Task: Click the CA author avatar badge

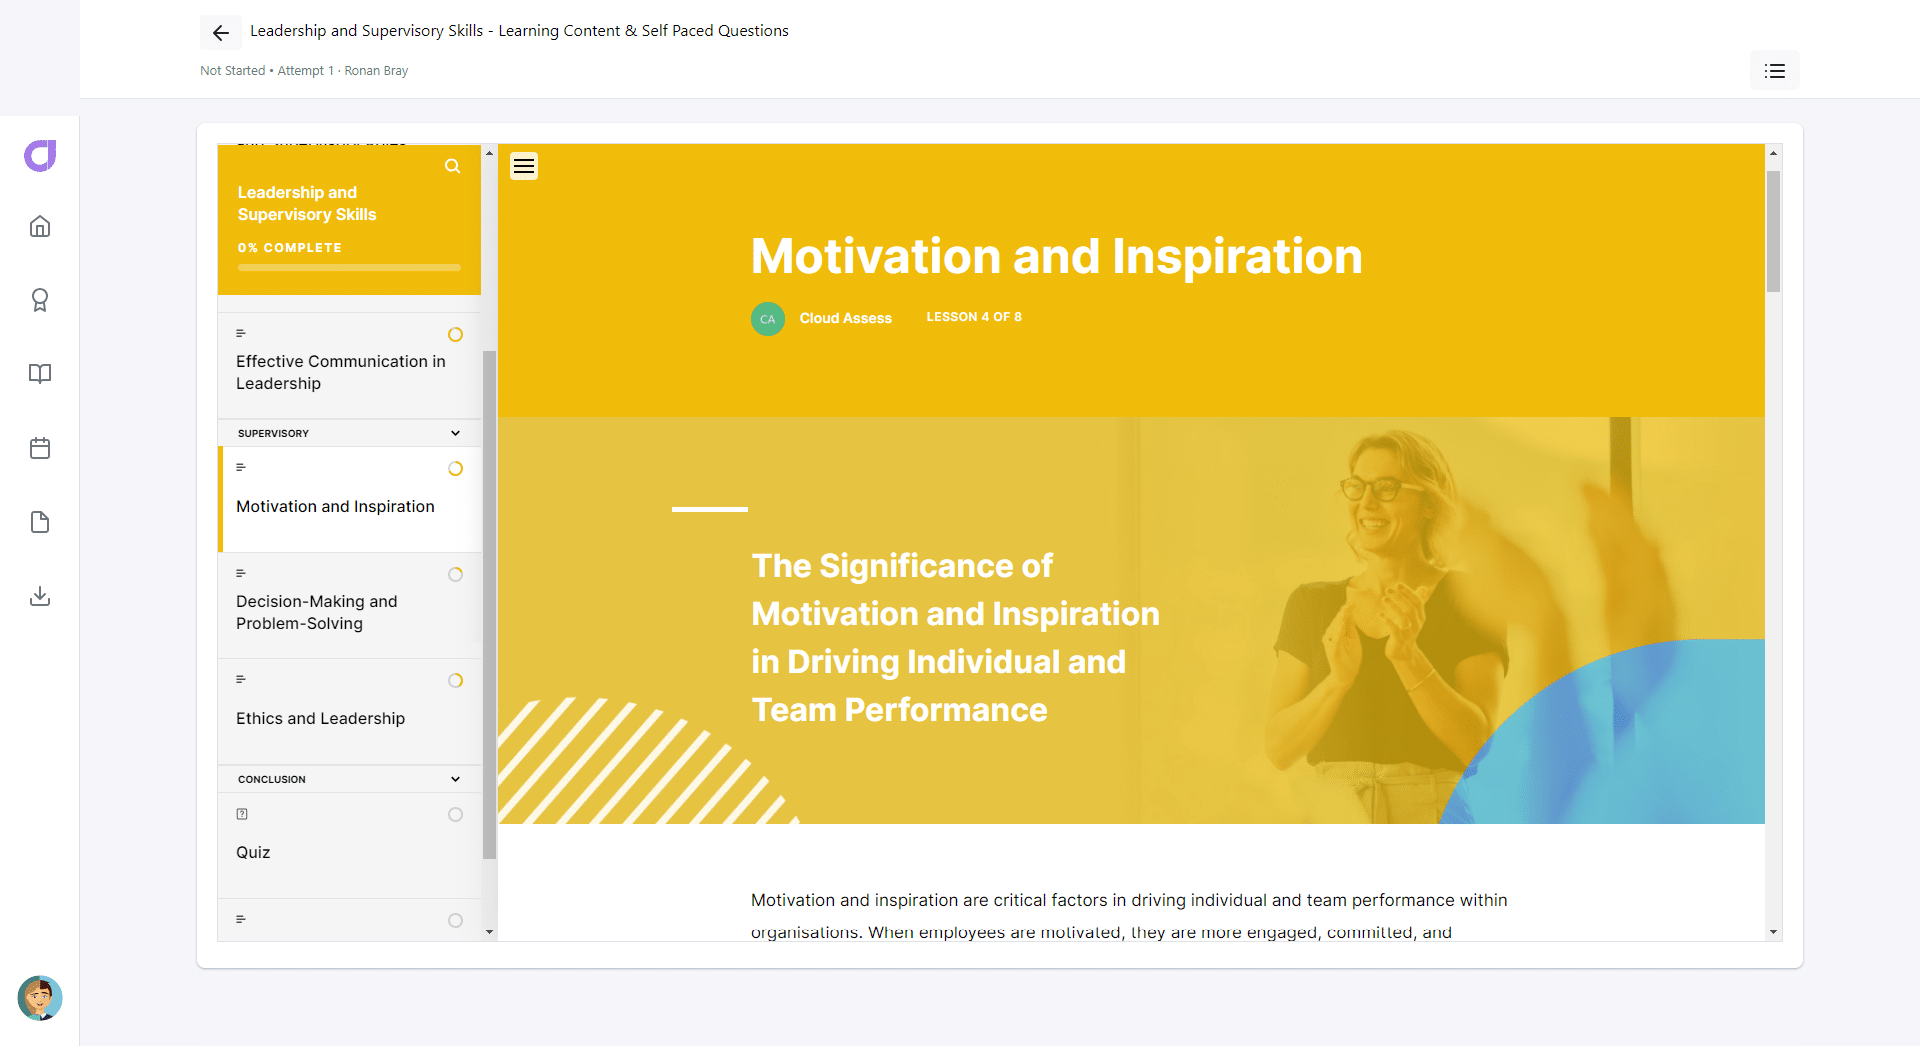Action: click(768, 319)
